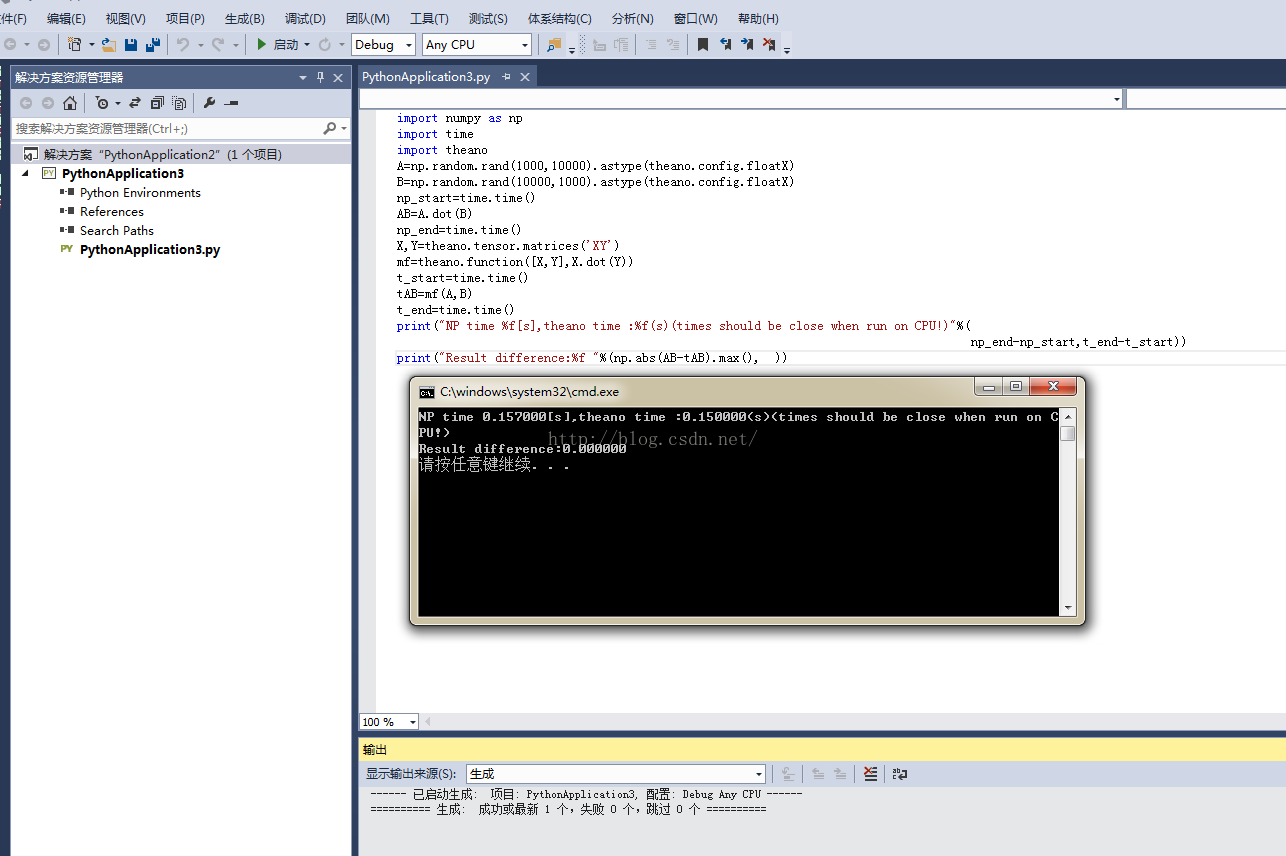Click the Save icon in toolbar
1286x856 pixels.
[131, 44]
